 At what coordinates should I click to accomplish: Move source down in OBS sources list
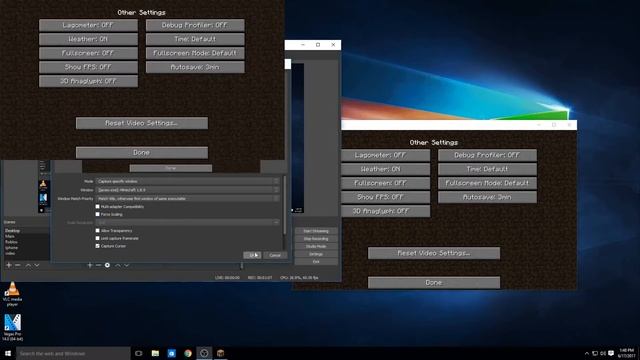click(127, 265)
